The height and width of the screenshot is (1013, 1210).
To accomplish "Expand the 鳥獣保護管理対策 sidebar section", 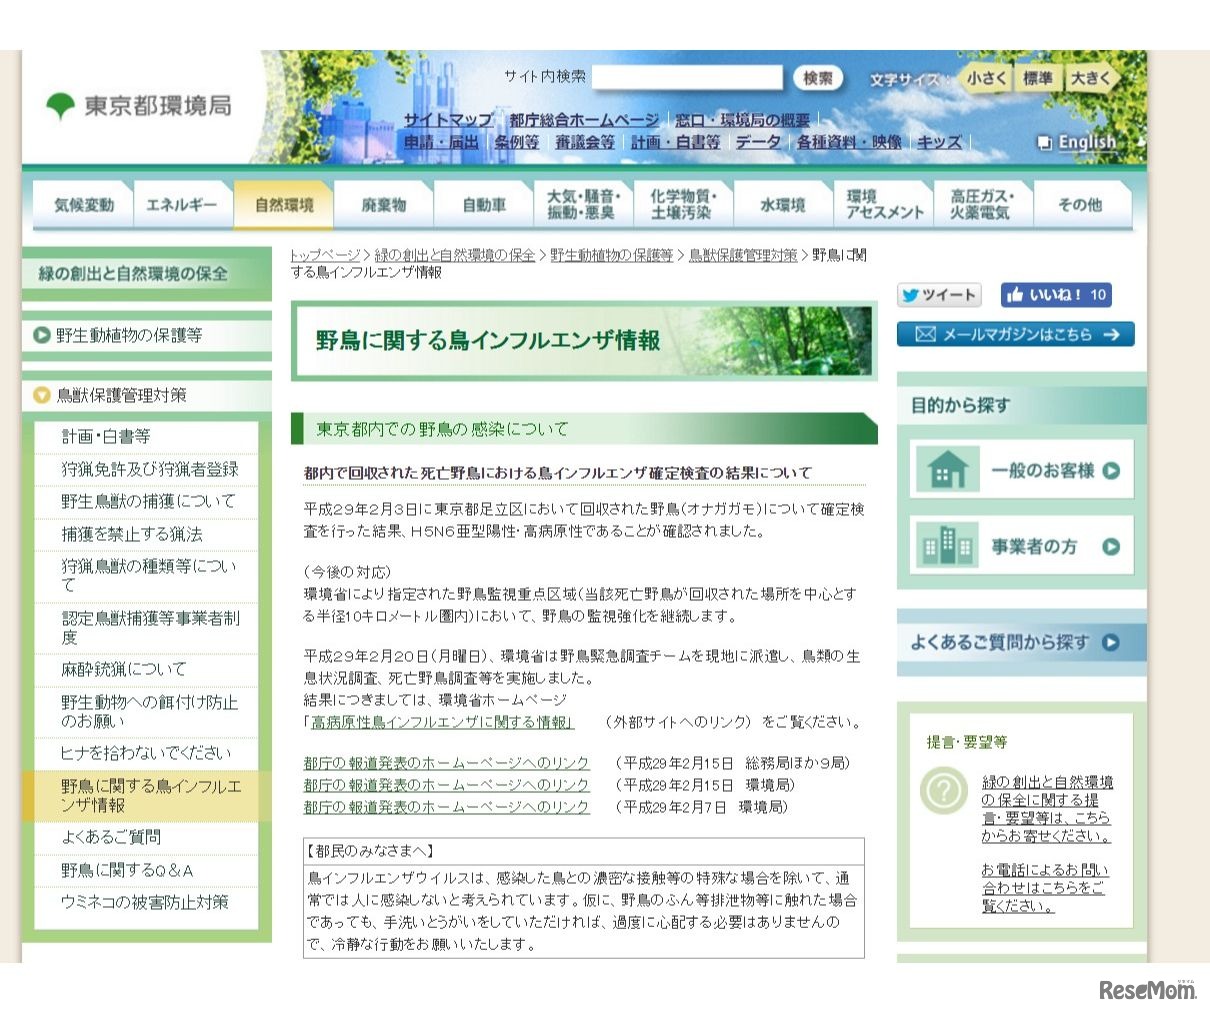I will point(145,396).
